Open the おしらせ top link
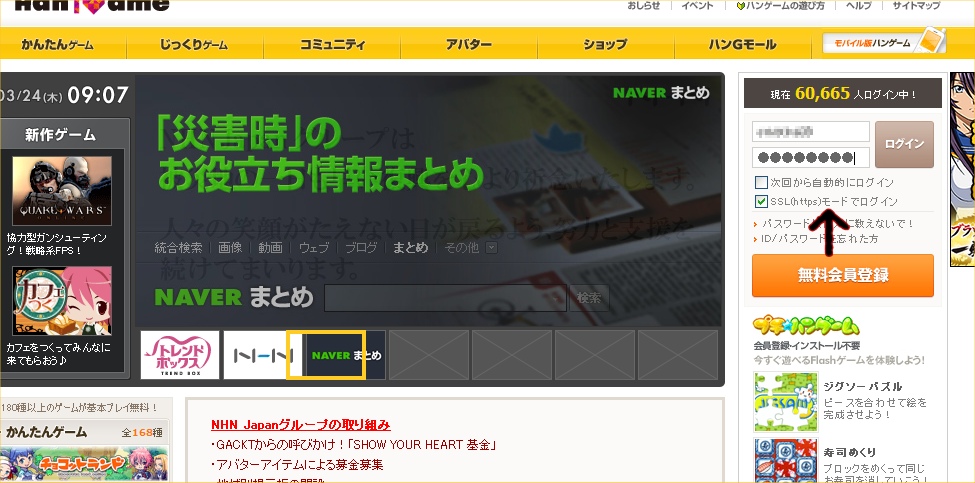 point(644,6)
